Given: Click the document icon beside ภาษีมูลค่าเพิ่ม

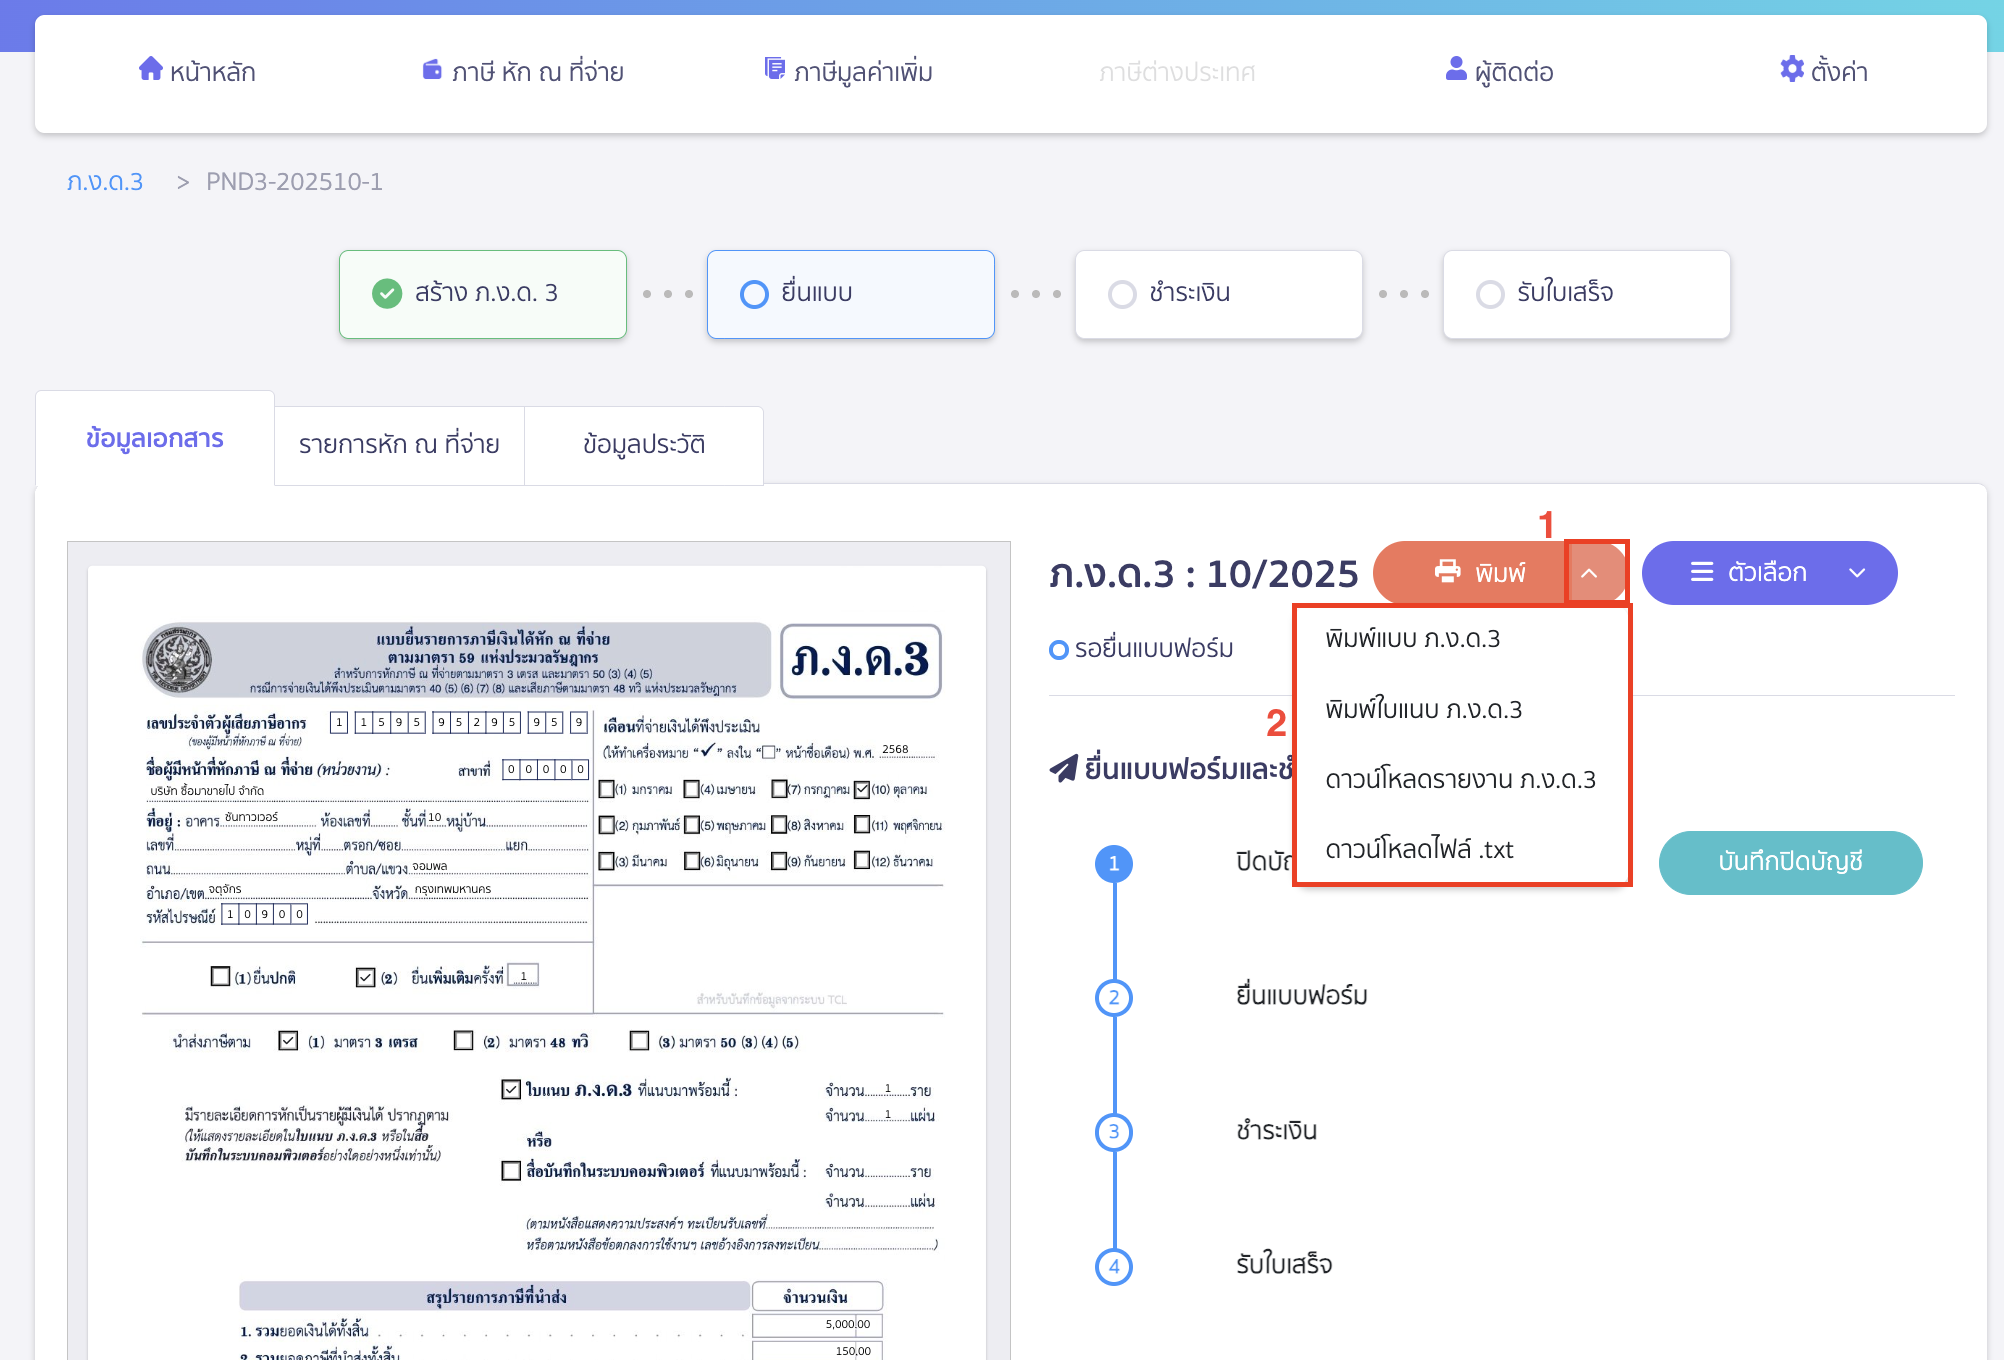Looking at the screenshot, I should [x=775, y=68].
